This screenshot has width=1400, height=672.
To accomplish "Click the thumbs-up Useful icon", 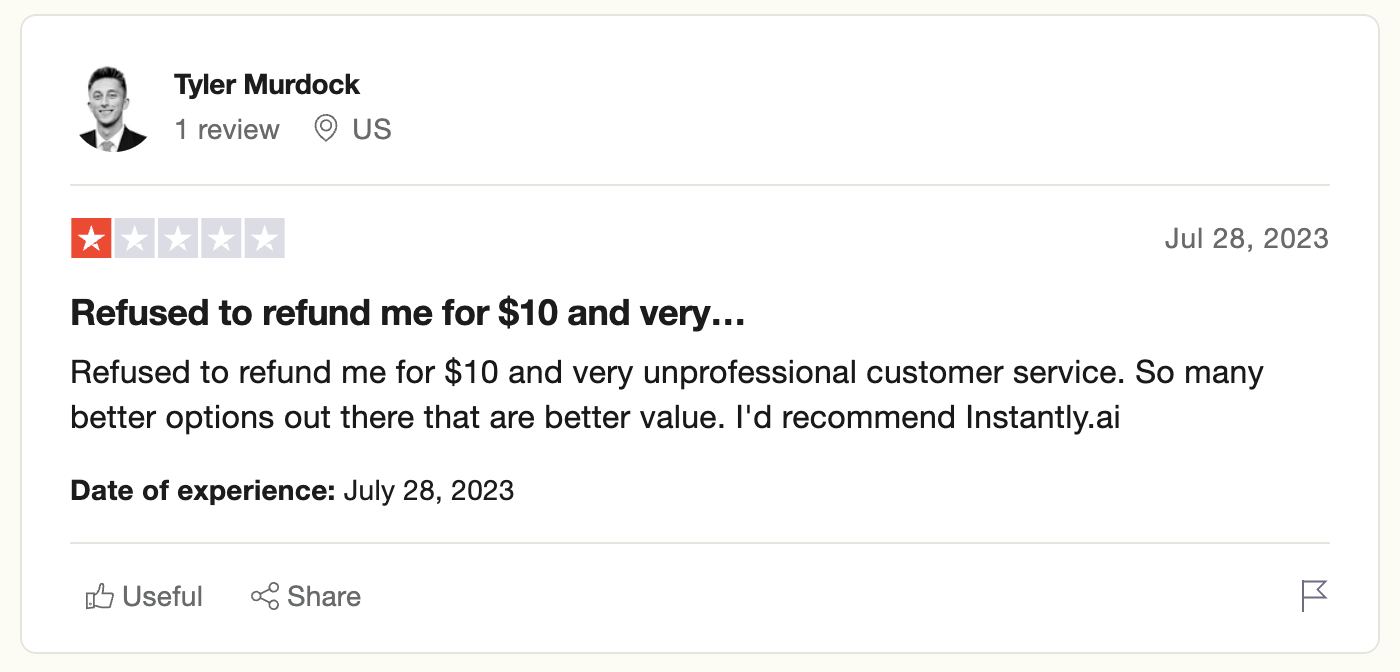I will click(99, 597).
